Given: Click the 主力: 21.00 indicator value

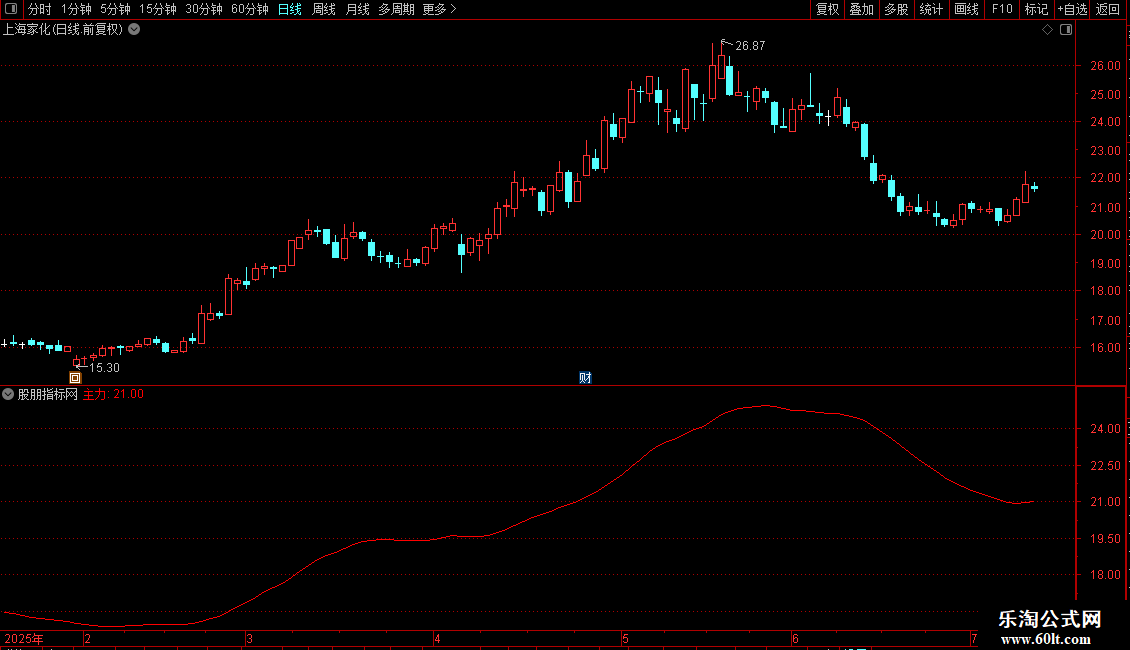Looking at the screenshot, I should [x=113, y=394].
